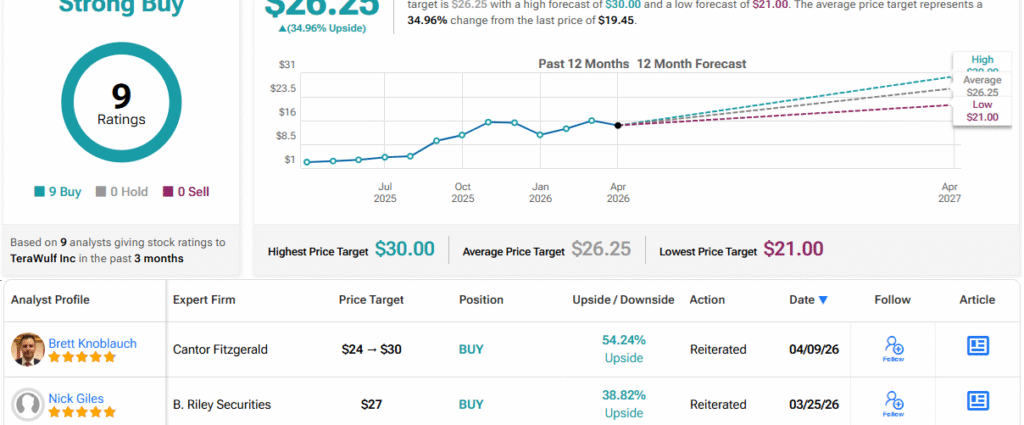Click Nick Giles' avatar placeholder
This screenshot has width=1024, height=425.
point(27,404)
